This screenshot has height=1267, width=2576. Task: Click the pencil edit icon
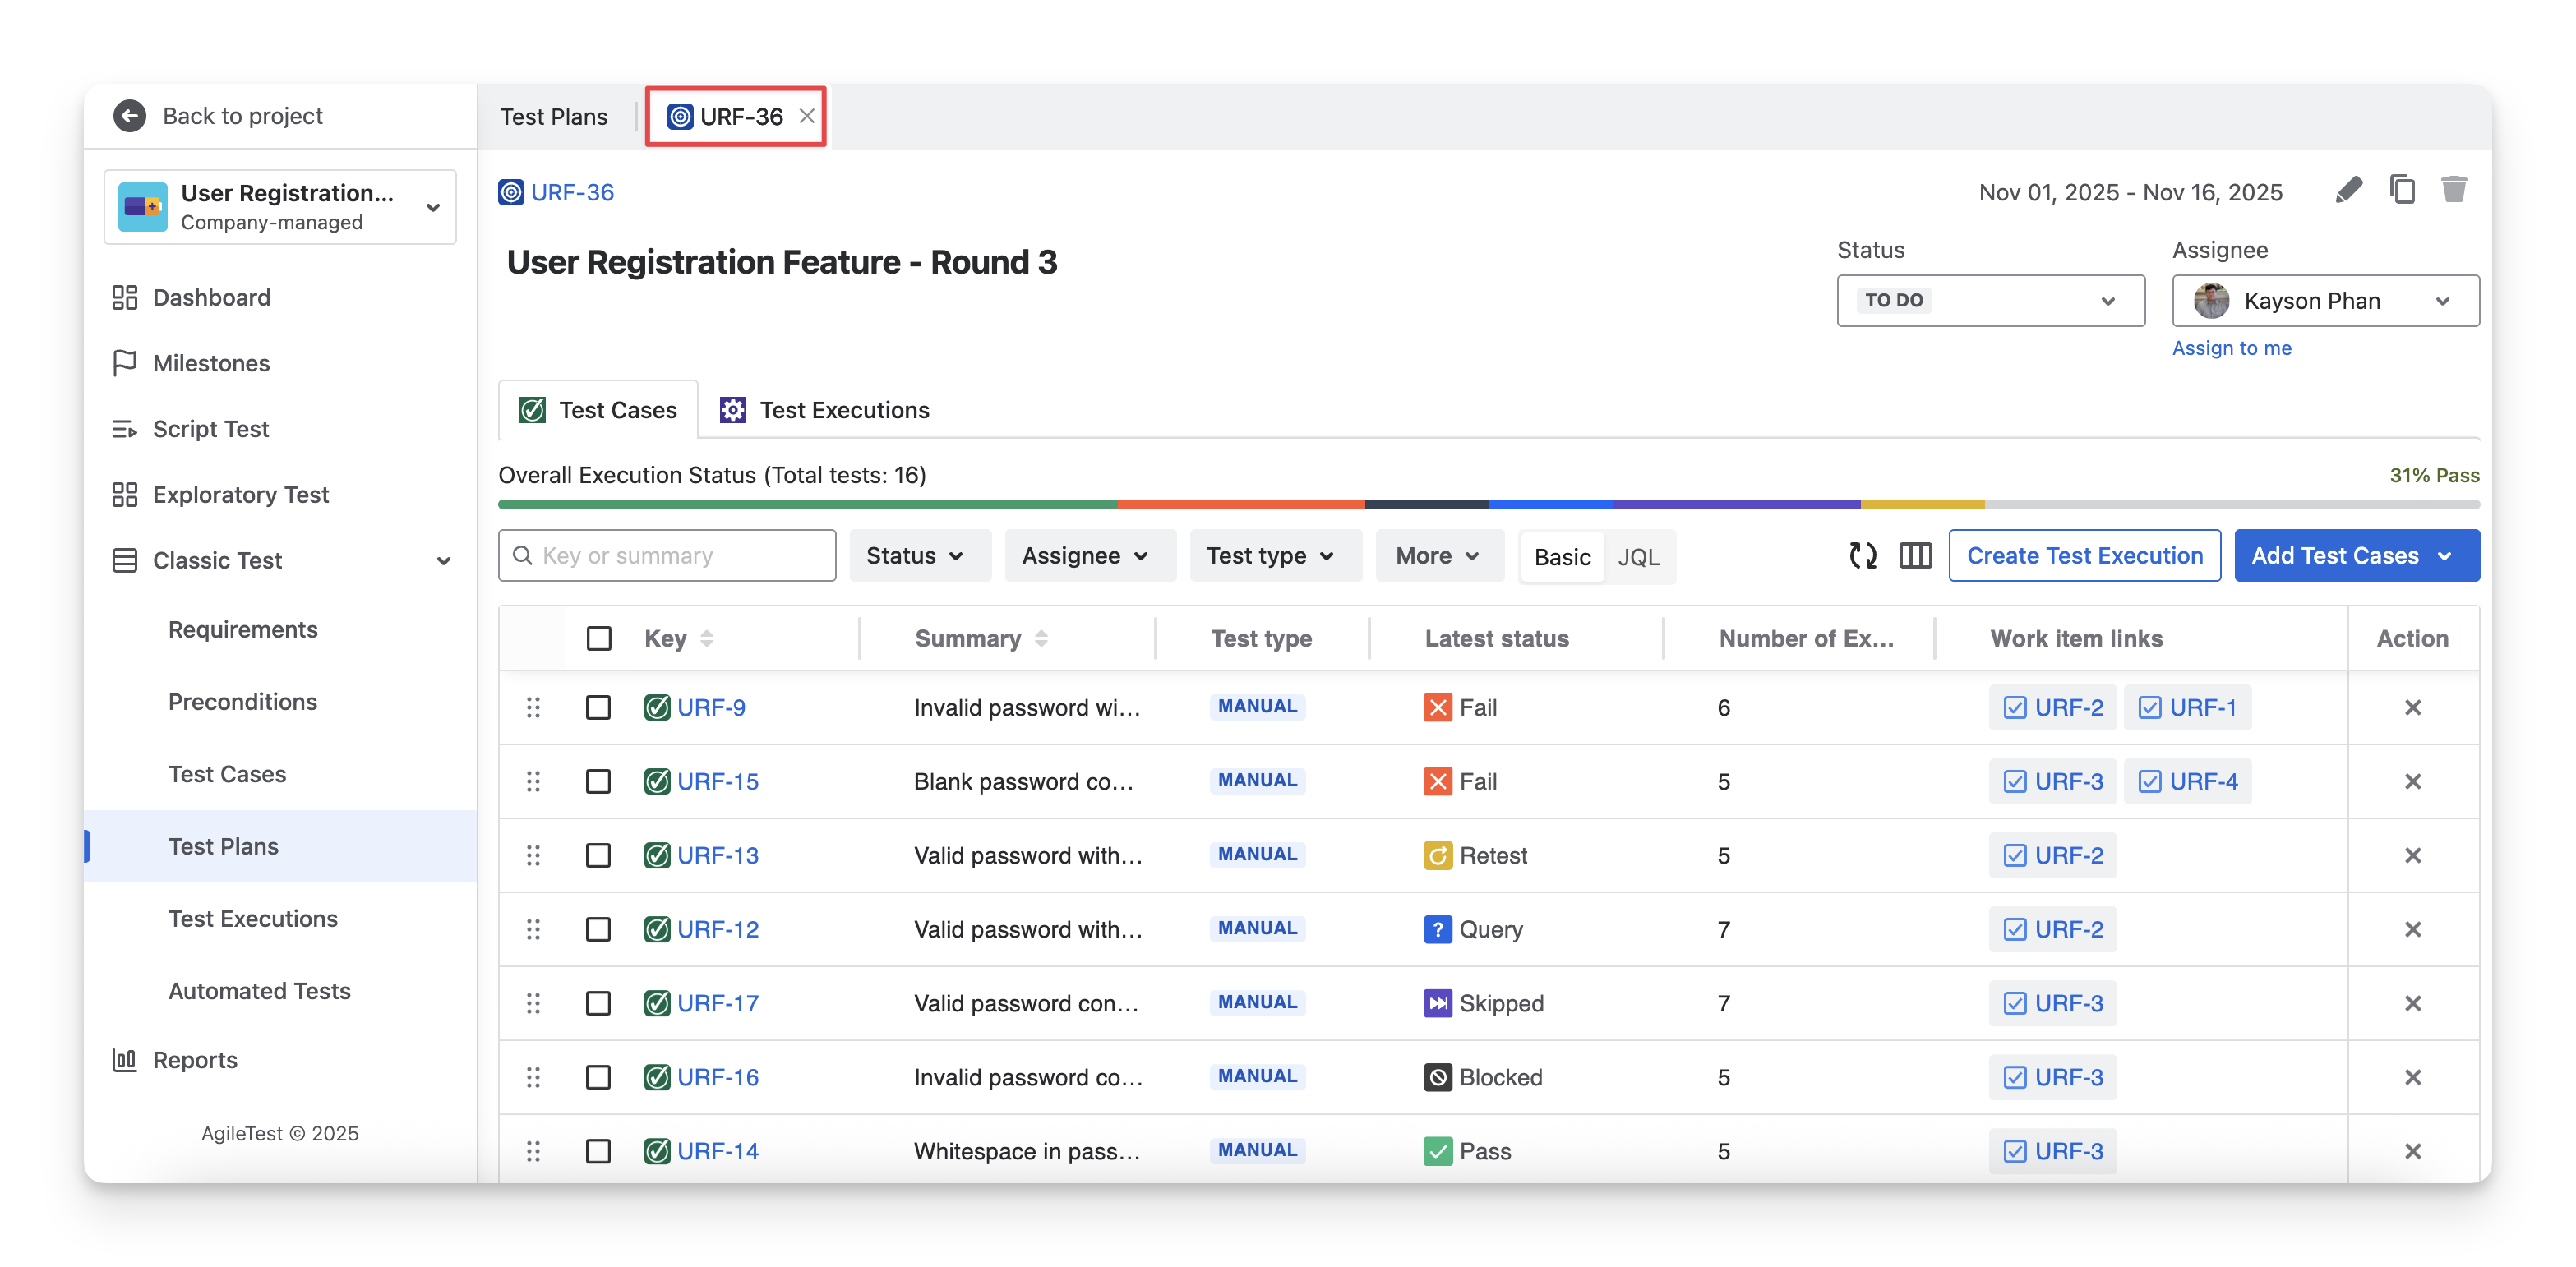coord(2348,190)
